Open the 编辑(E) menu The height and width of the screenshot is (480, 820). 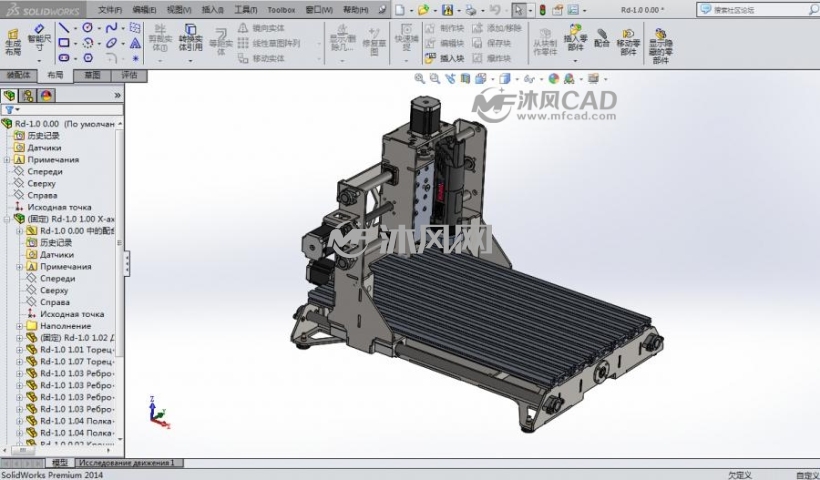click(x=144, y=9)
